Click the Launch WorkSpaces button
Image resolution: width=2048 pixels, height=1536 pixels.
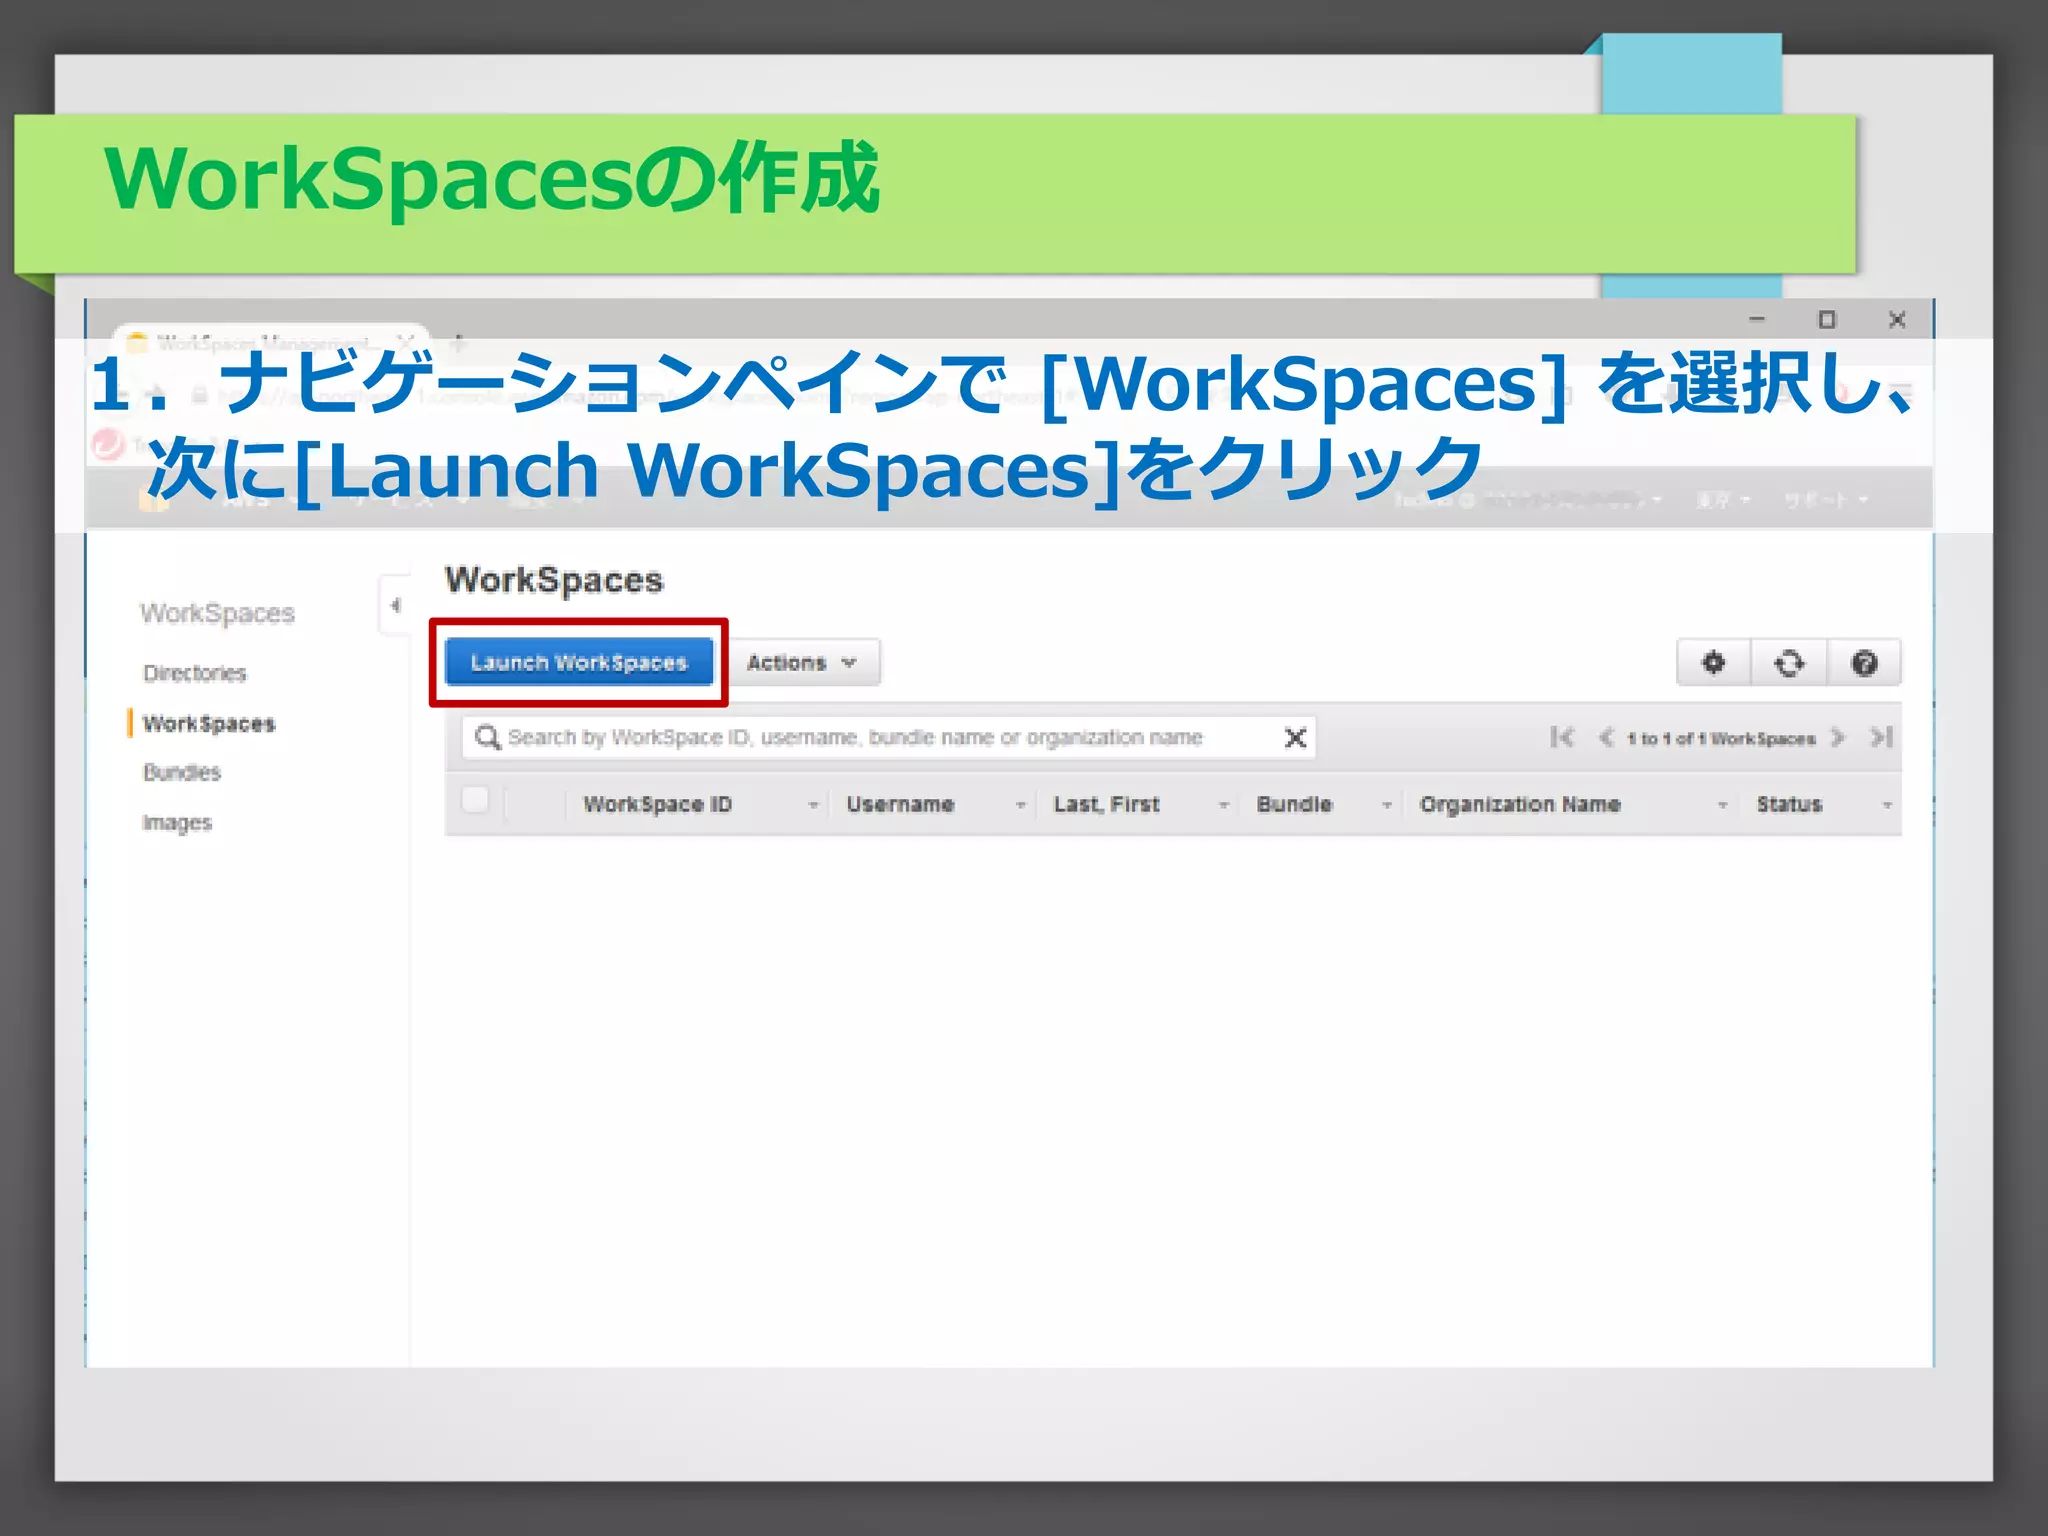(578, 662)
